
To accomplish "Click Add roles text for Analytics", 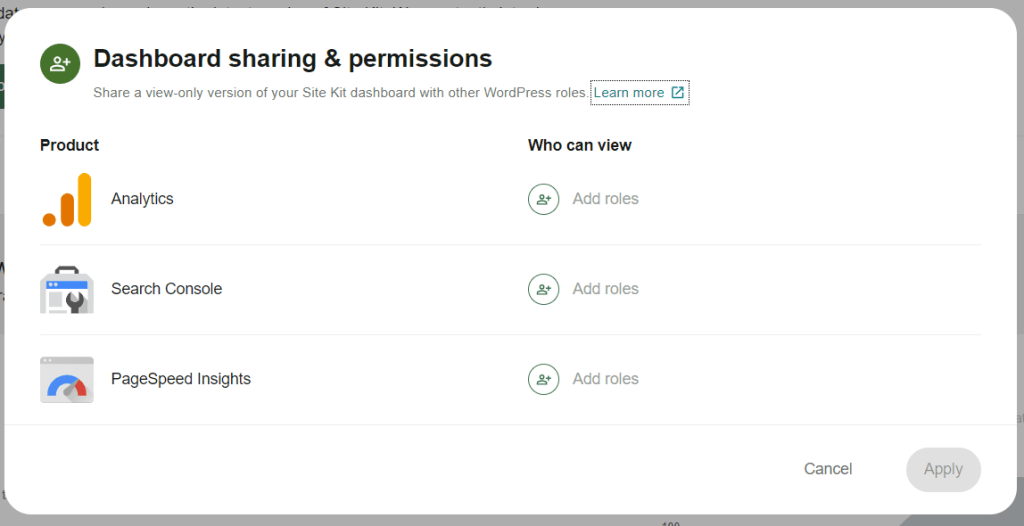I will (605, 199).
